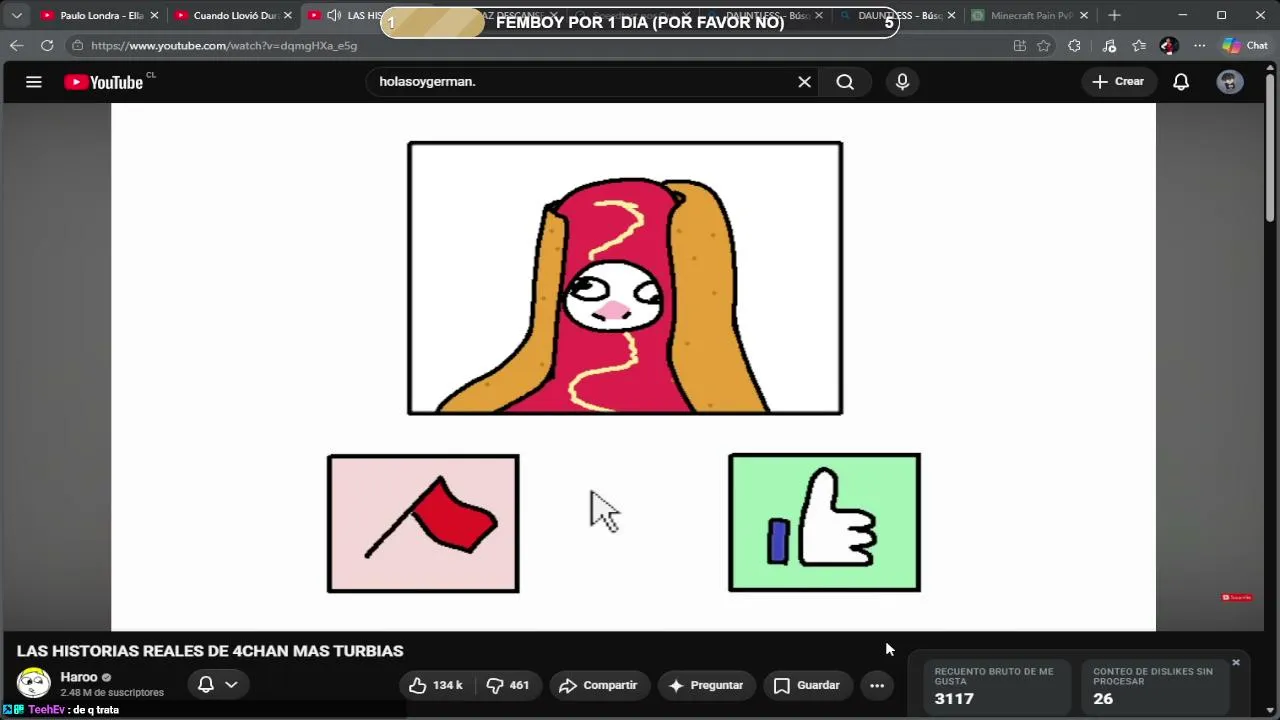The width and height of the screenshot is (1280, 720).
Task: Click the 2.48 M de suscriptores text
Action: tap(112, 692)
